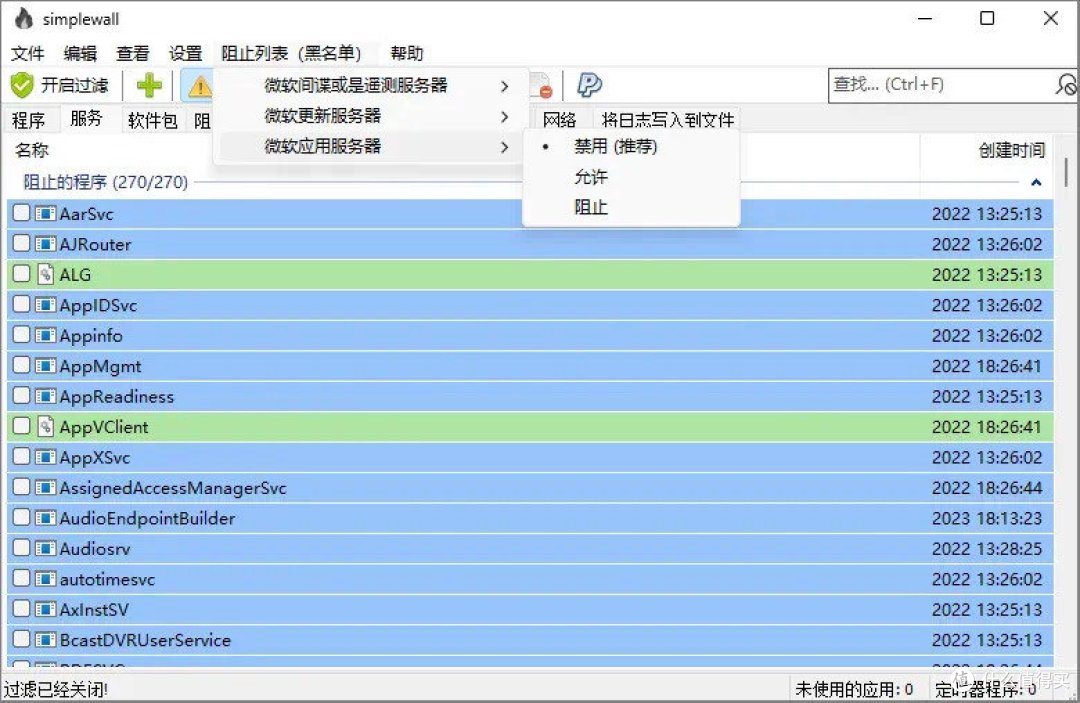The image size is (1080, 703).
Task: Open the 帮助 menu
Action: point(406,53)
